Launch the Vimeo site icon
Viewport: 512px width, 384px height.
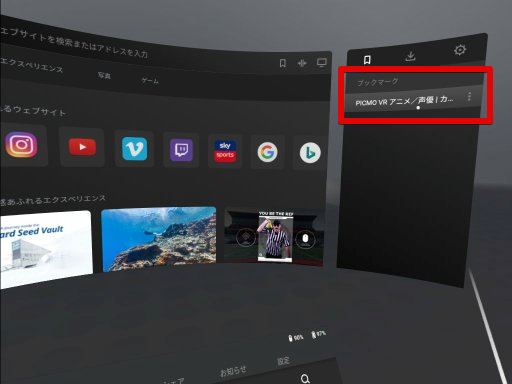(x=134, y=149)
